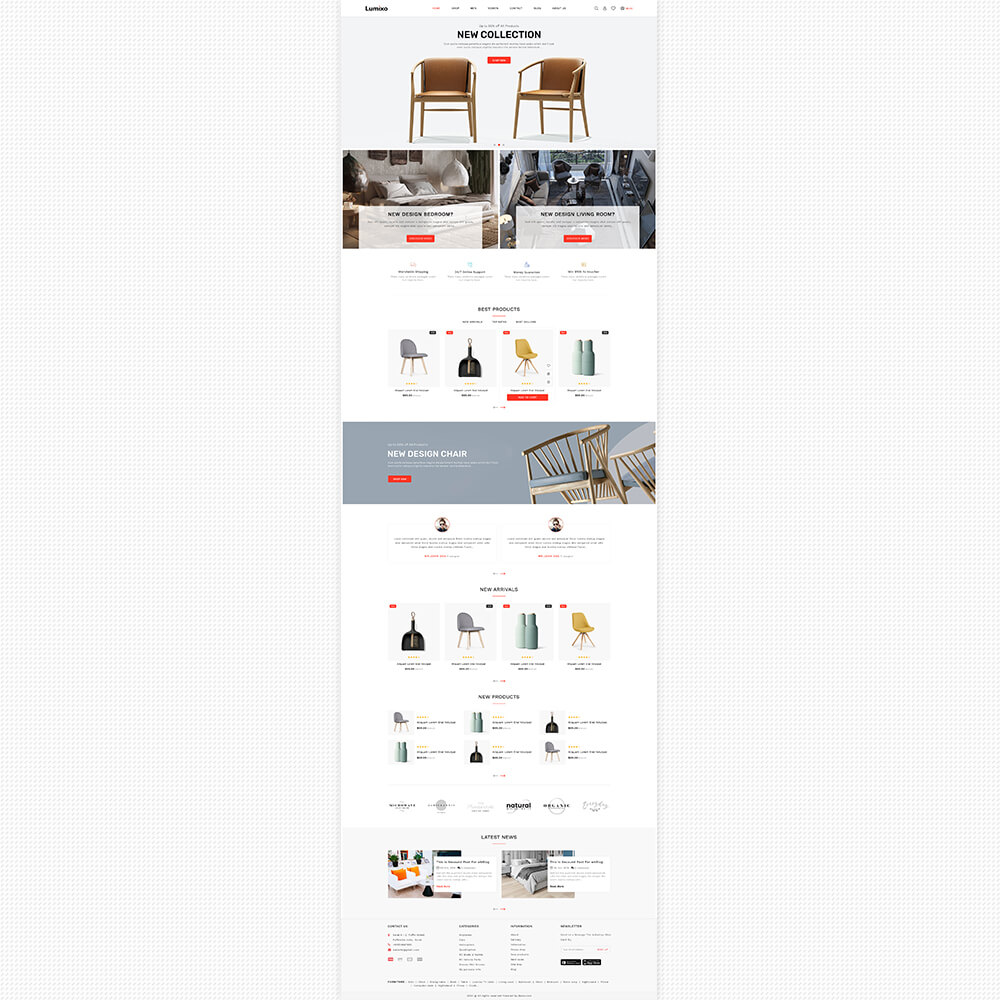The width and height of the screenshot is (1000, 1000).
Task: Click the Worldwide Shipping feature icon
Action: point(413,265)
